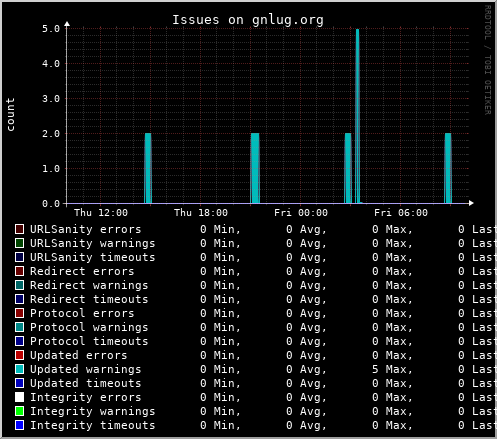The height and width of the screenshot is (439, 497).
Task: Click the 'Fri 00:00' time label
Action: pyautogui.click(x=301, y=213)
